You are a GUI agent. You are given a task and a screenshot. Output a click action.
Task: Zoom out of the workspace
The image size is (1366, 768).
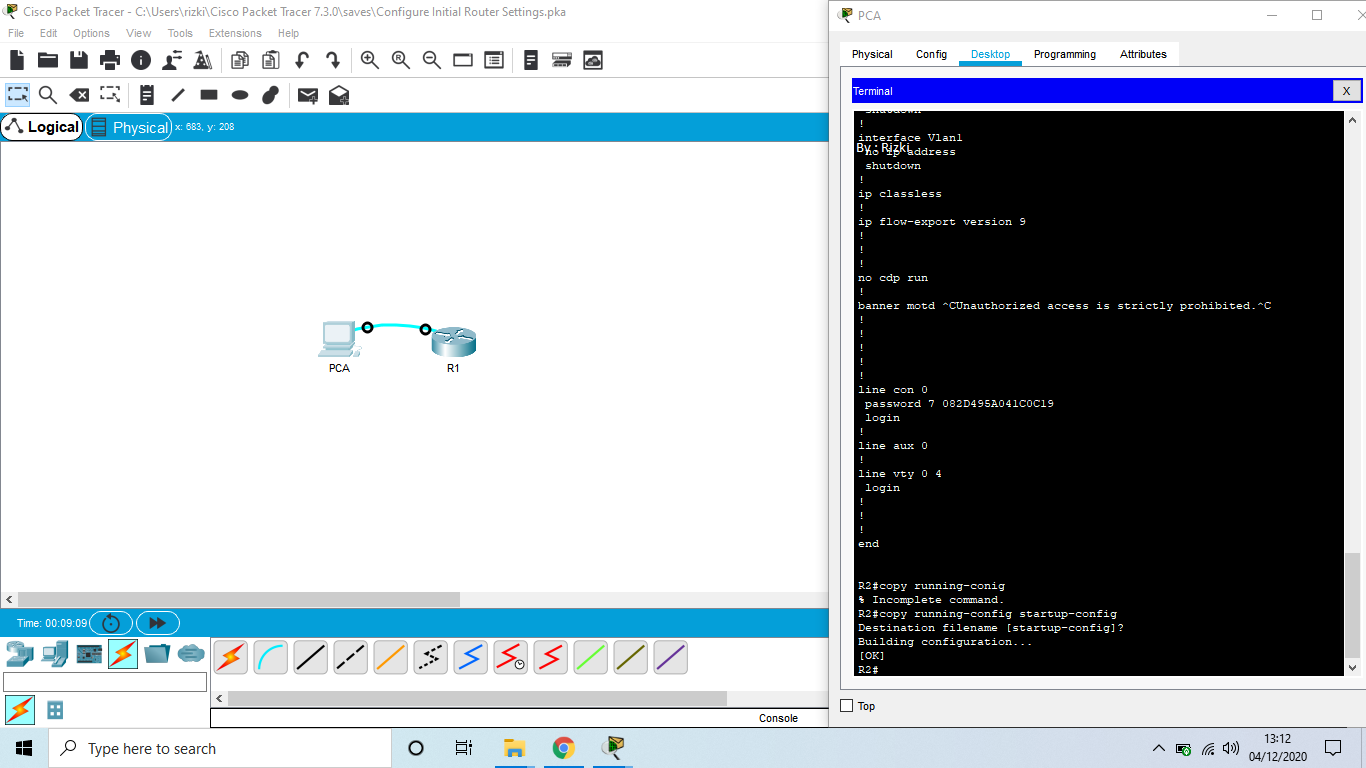click(x=432, y=60)
